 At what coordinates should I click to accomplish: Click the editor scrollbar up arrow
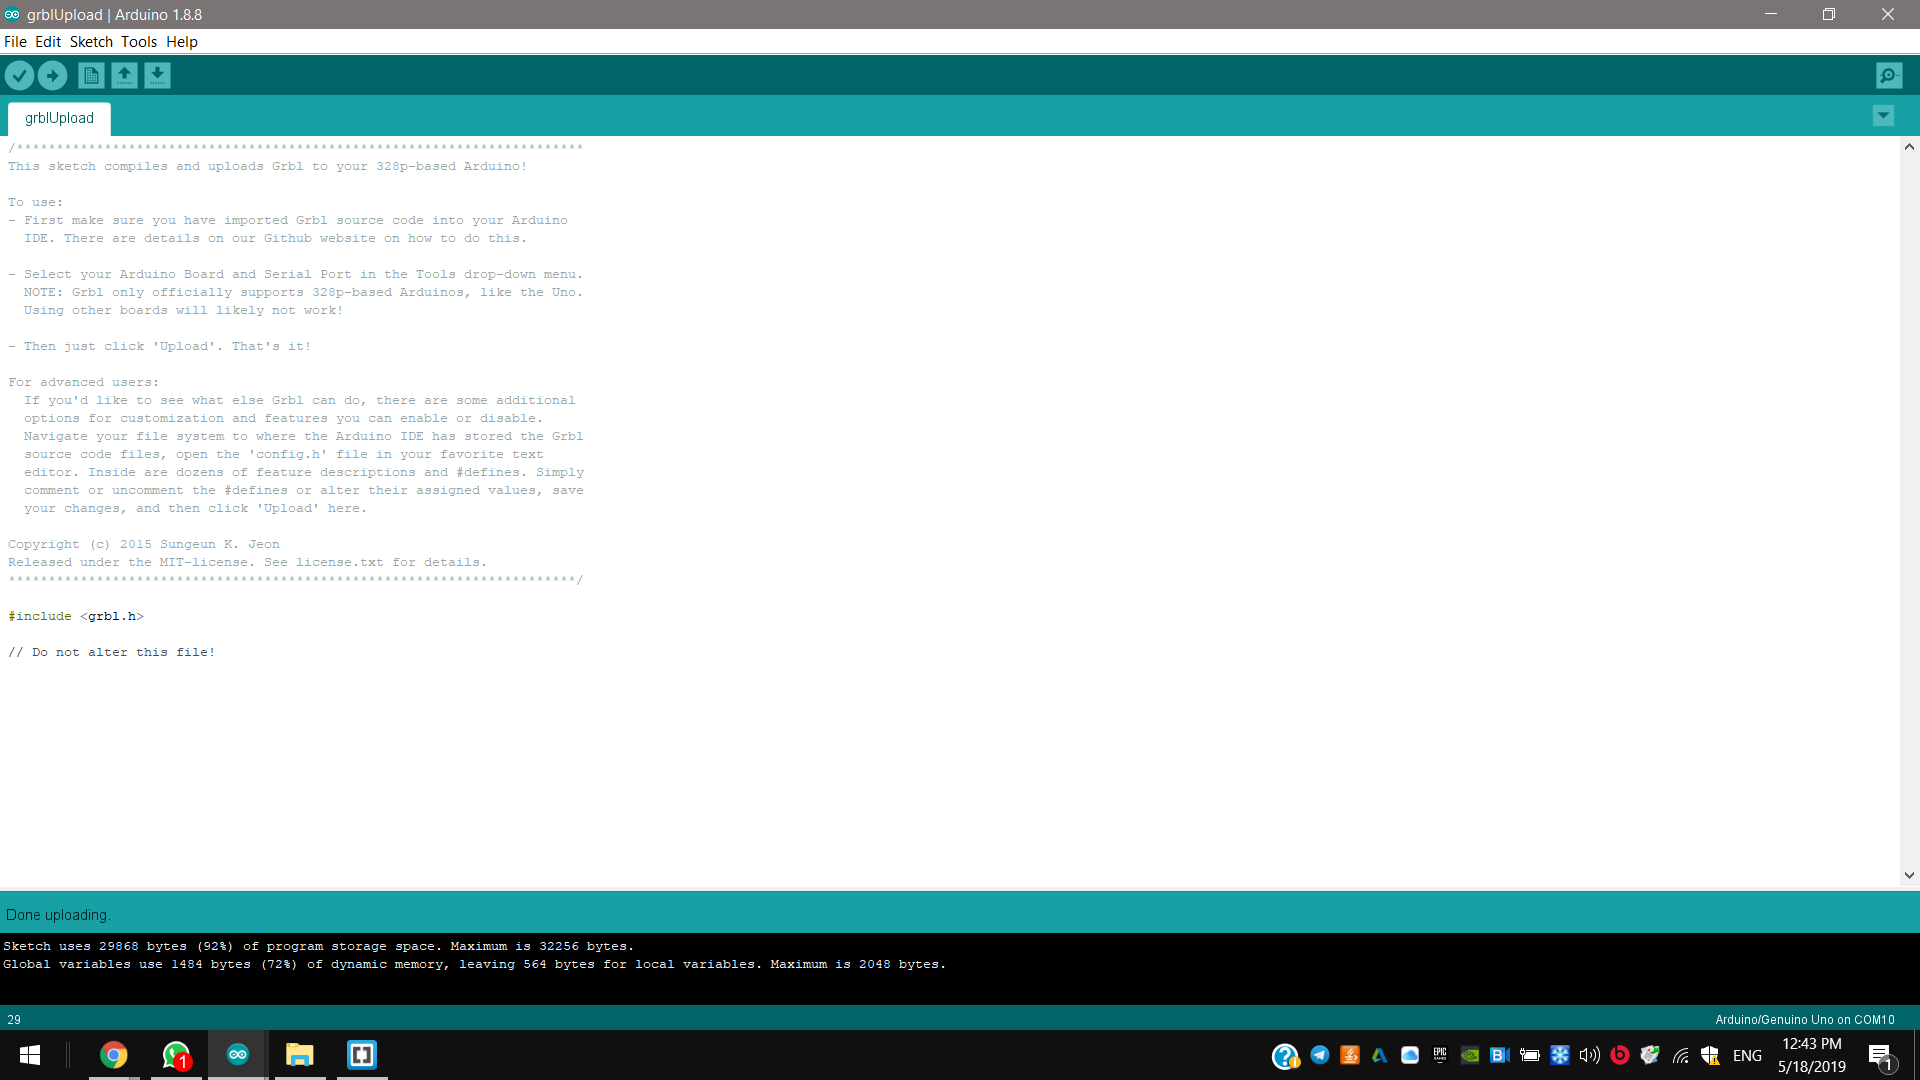tap(1909, 147)
